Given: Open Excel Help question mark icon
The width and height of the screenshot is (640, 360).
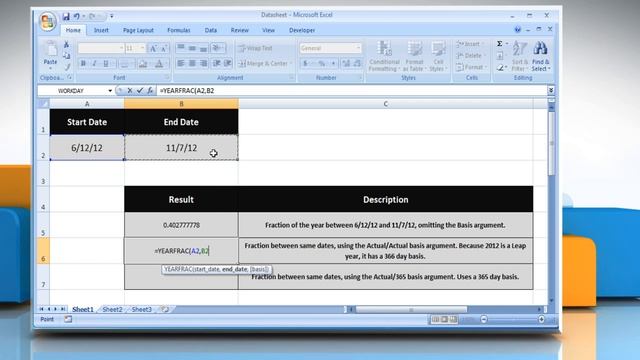Looking at the screenshot, I should tap(518, 29).
